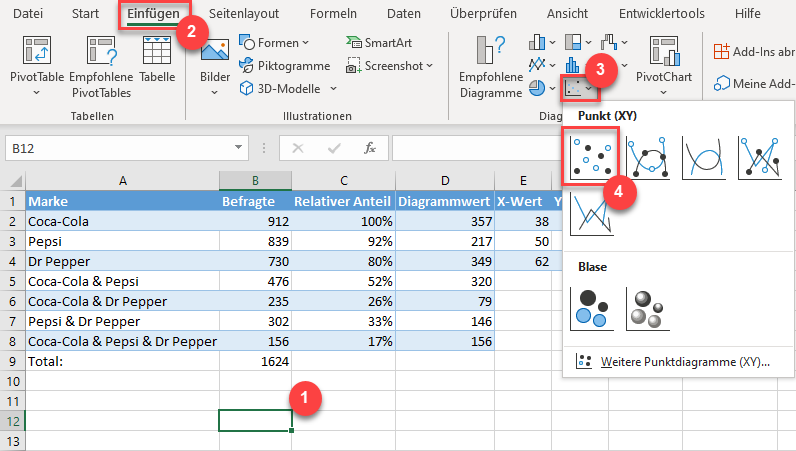Open the Bilder insert menu

click(x=215, y=66)
